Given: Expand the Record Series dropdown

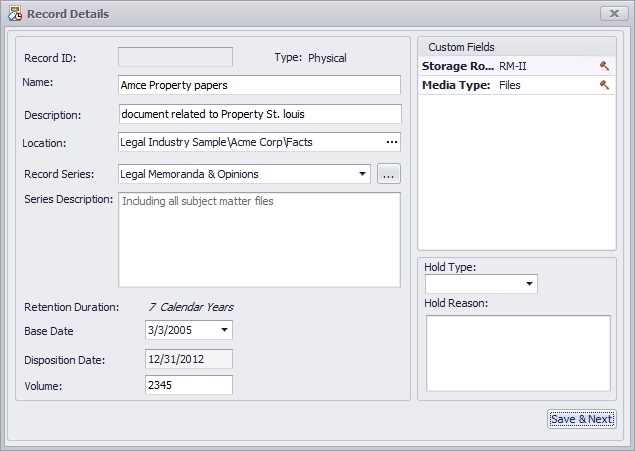Looking at the screenshot, I should pyautogui.click(x=361, y=174).
